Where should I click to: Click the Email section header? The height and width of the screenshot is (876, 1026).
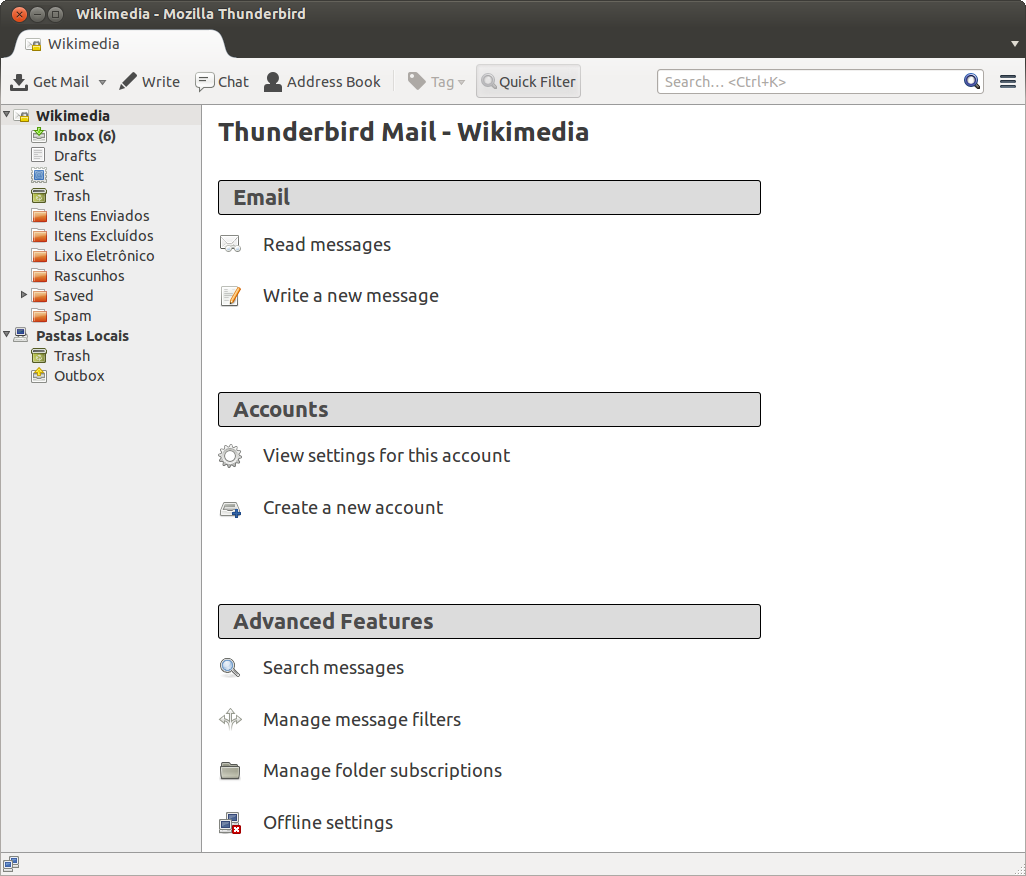489,198
